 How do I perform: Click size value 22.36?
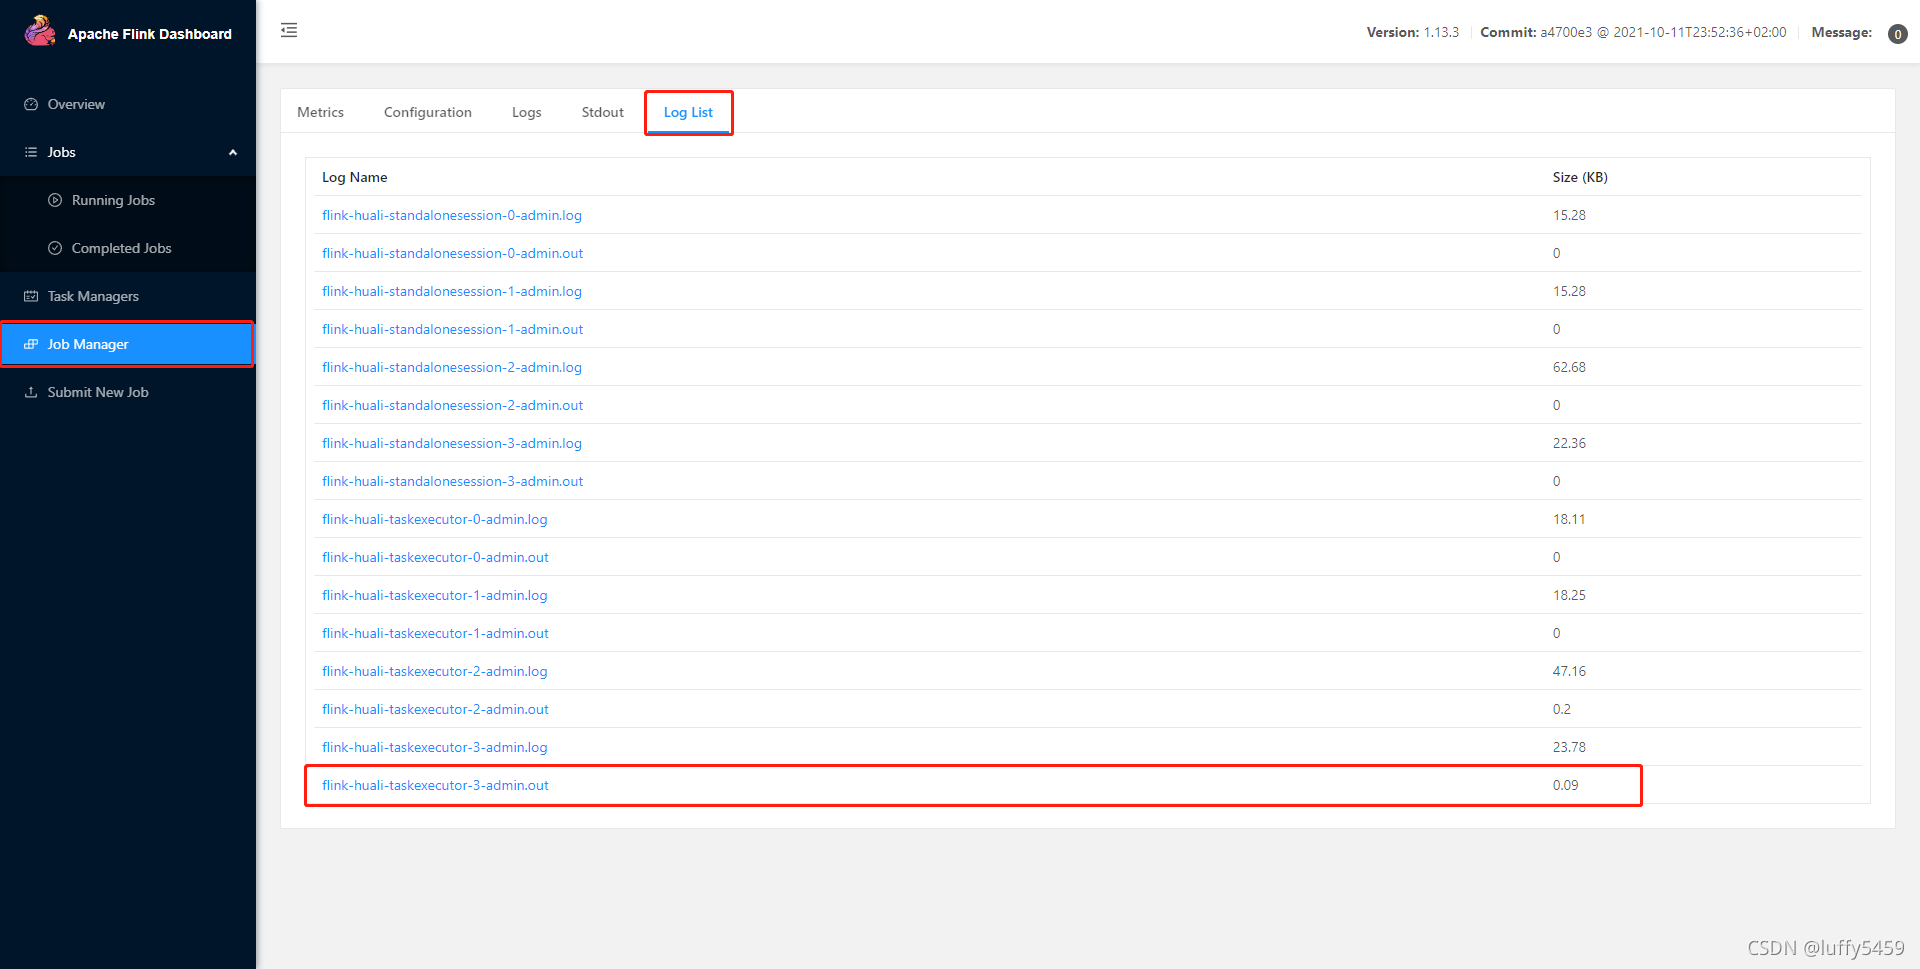(x=1569, y=443)
